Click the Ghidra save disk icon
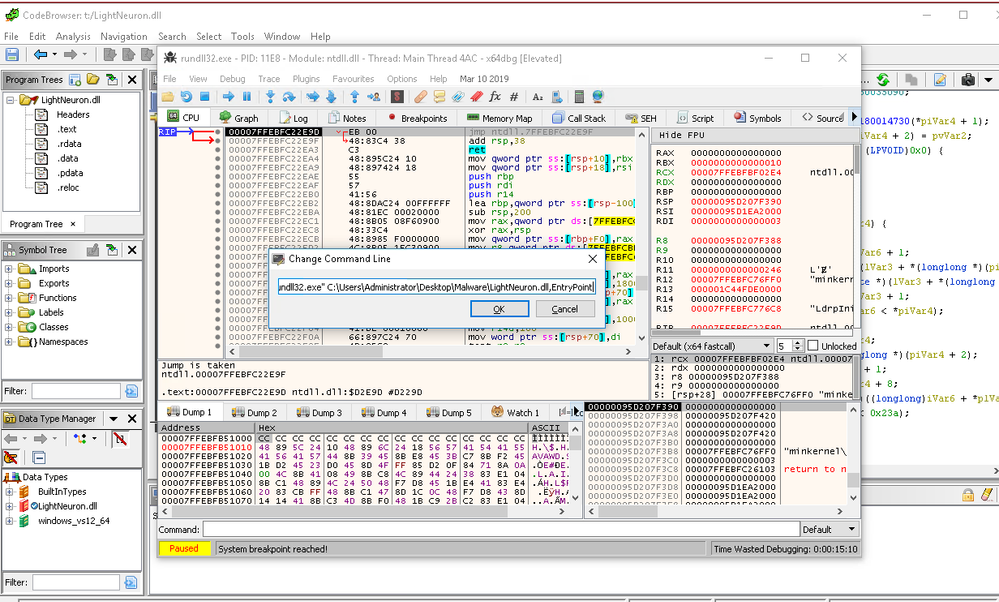Viewport: 999px width, 602px height. 12,55
